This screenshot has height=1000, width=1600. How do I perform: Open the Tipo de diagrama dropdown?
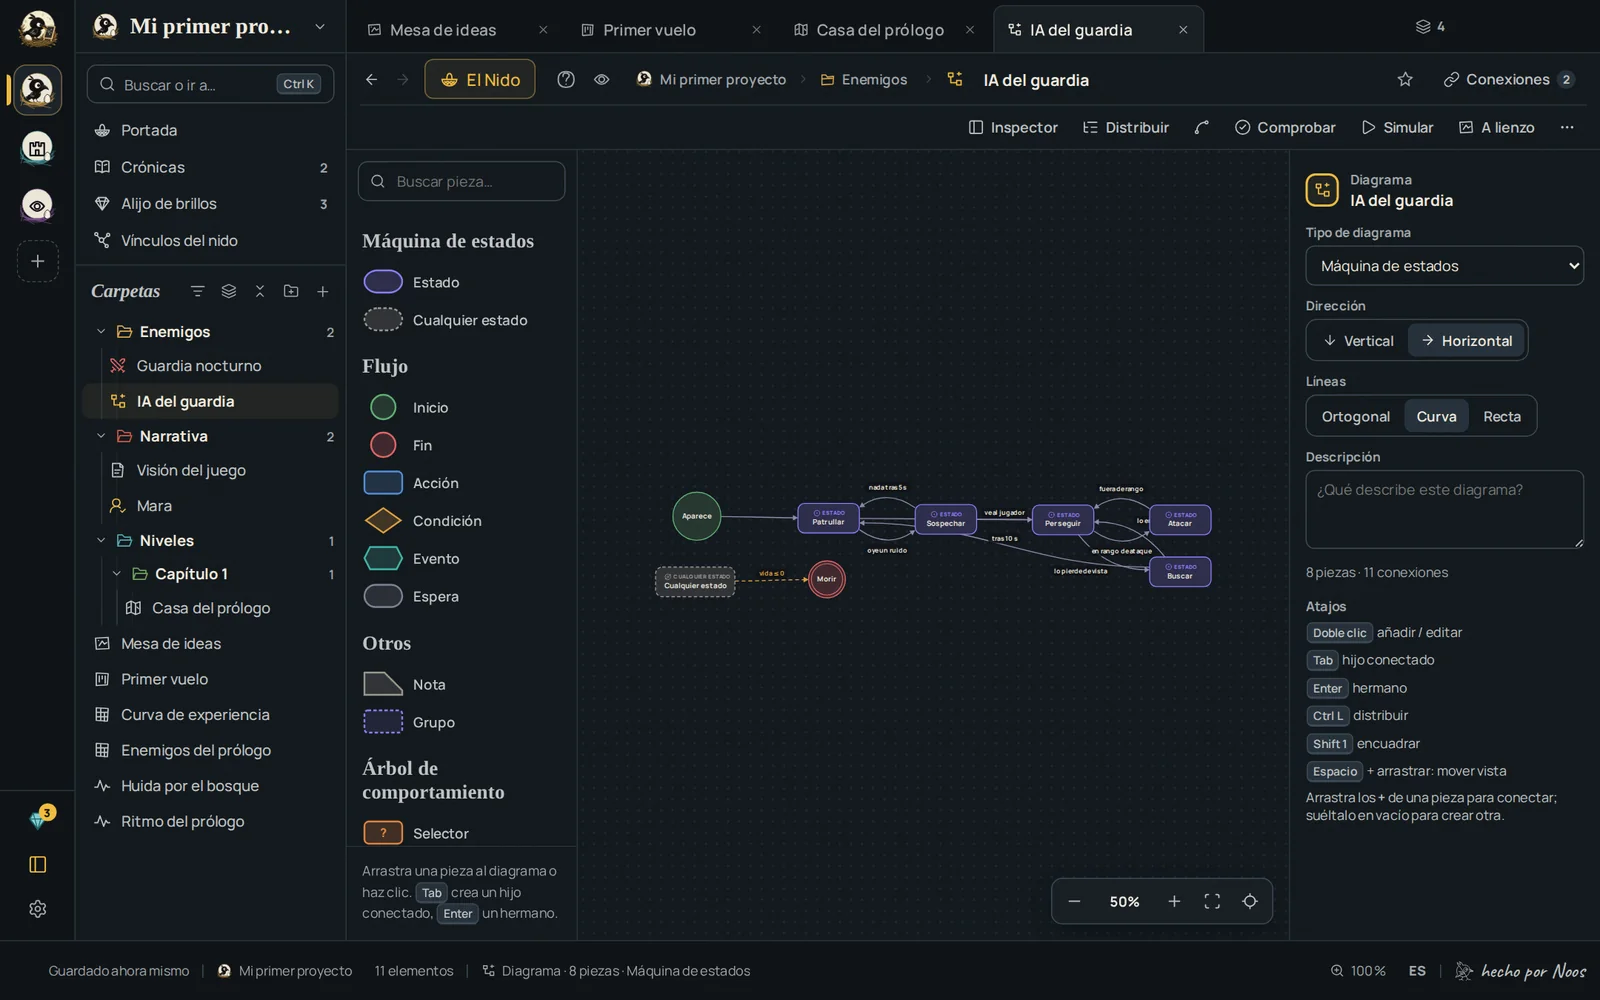tap(1444, 266)
